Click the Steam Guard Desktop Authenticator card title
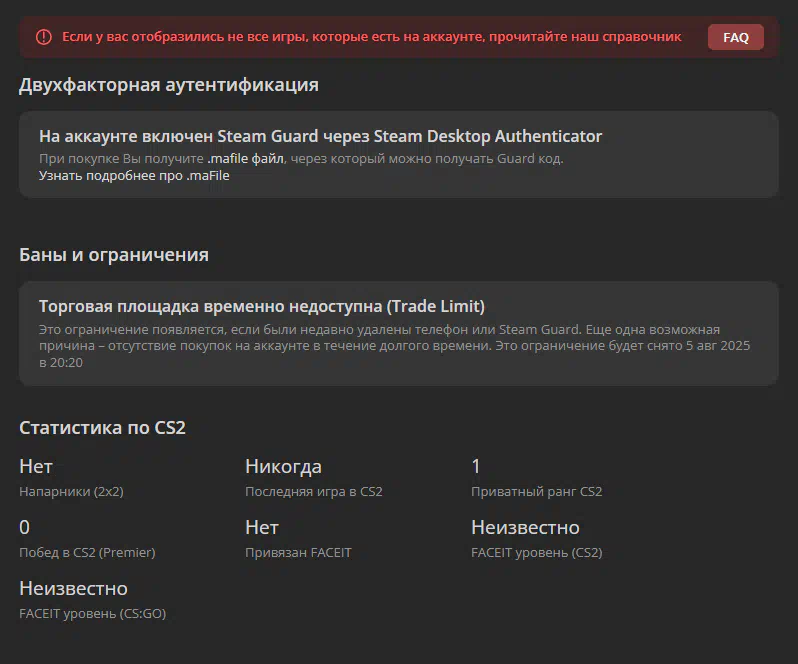Screen dimensions: 798x664 [x=321, y=136]
